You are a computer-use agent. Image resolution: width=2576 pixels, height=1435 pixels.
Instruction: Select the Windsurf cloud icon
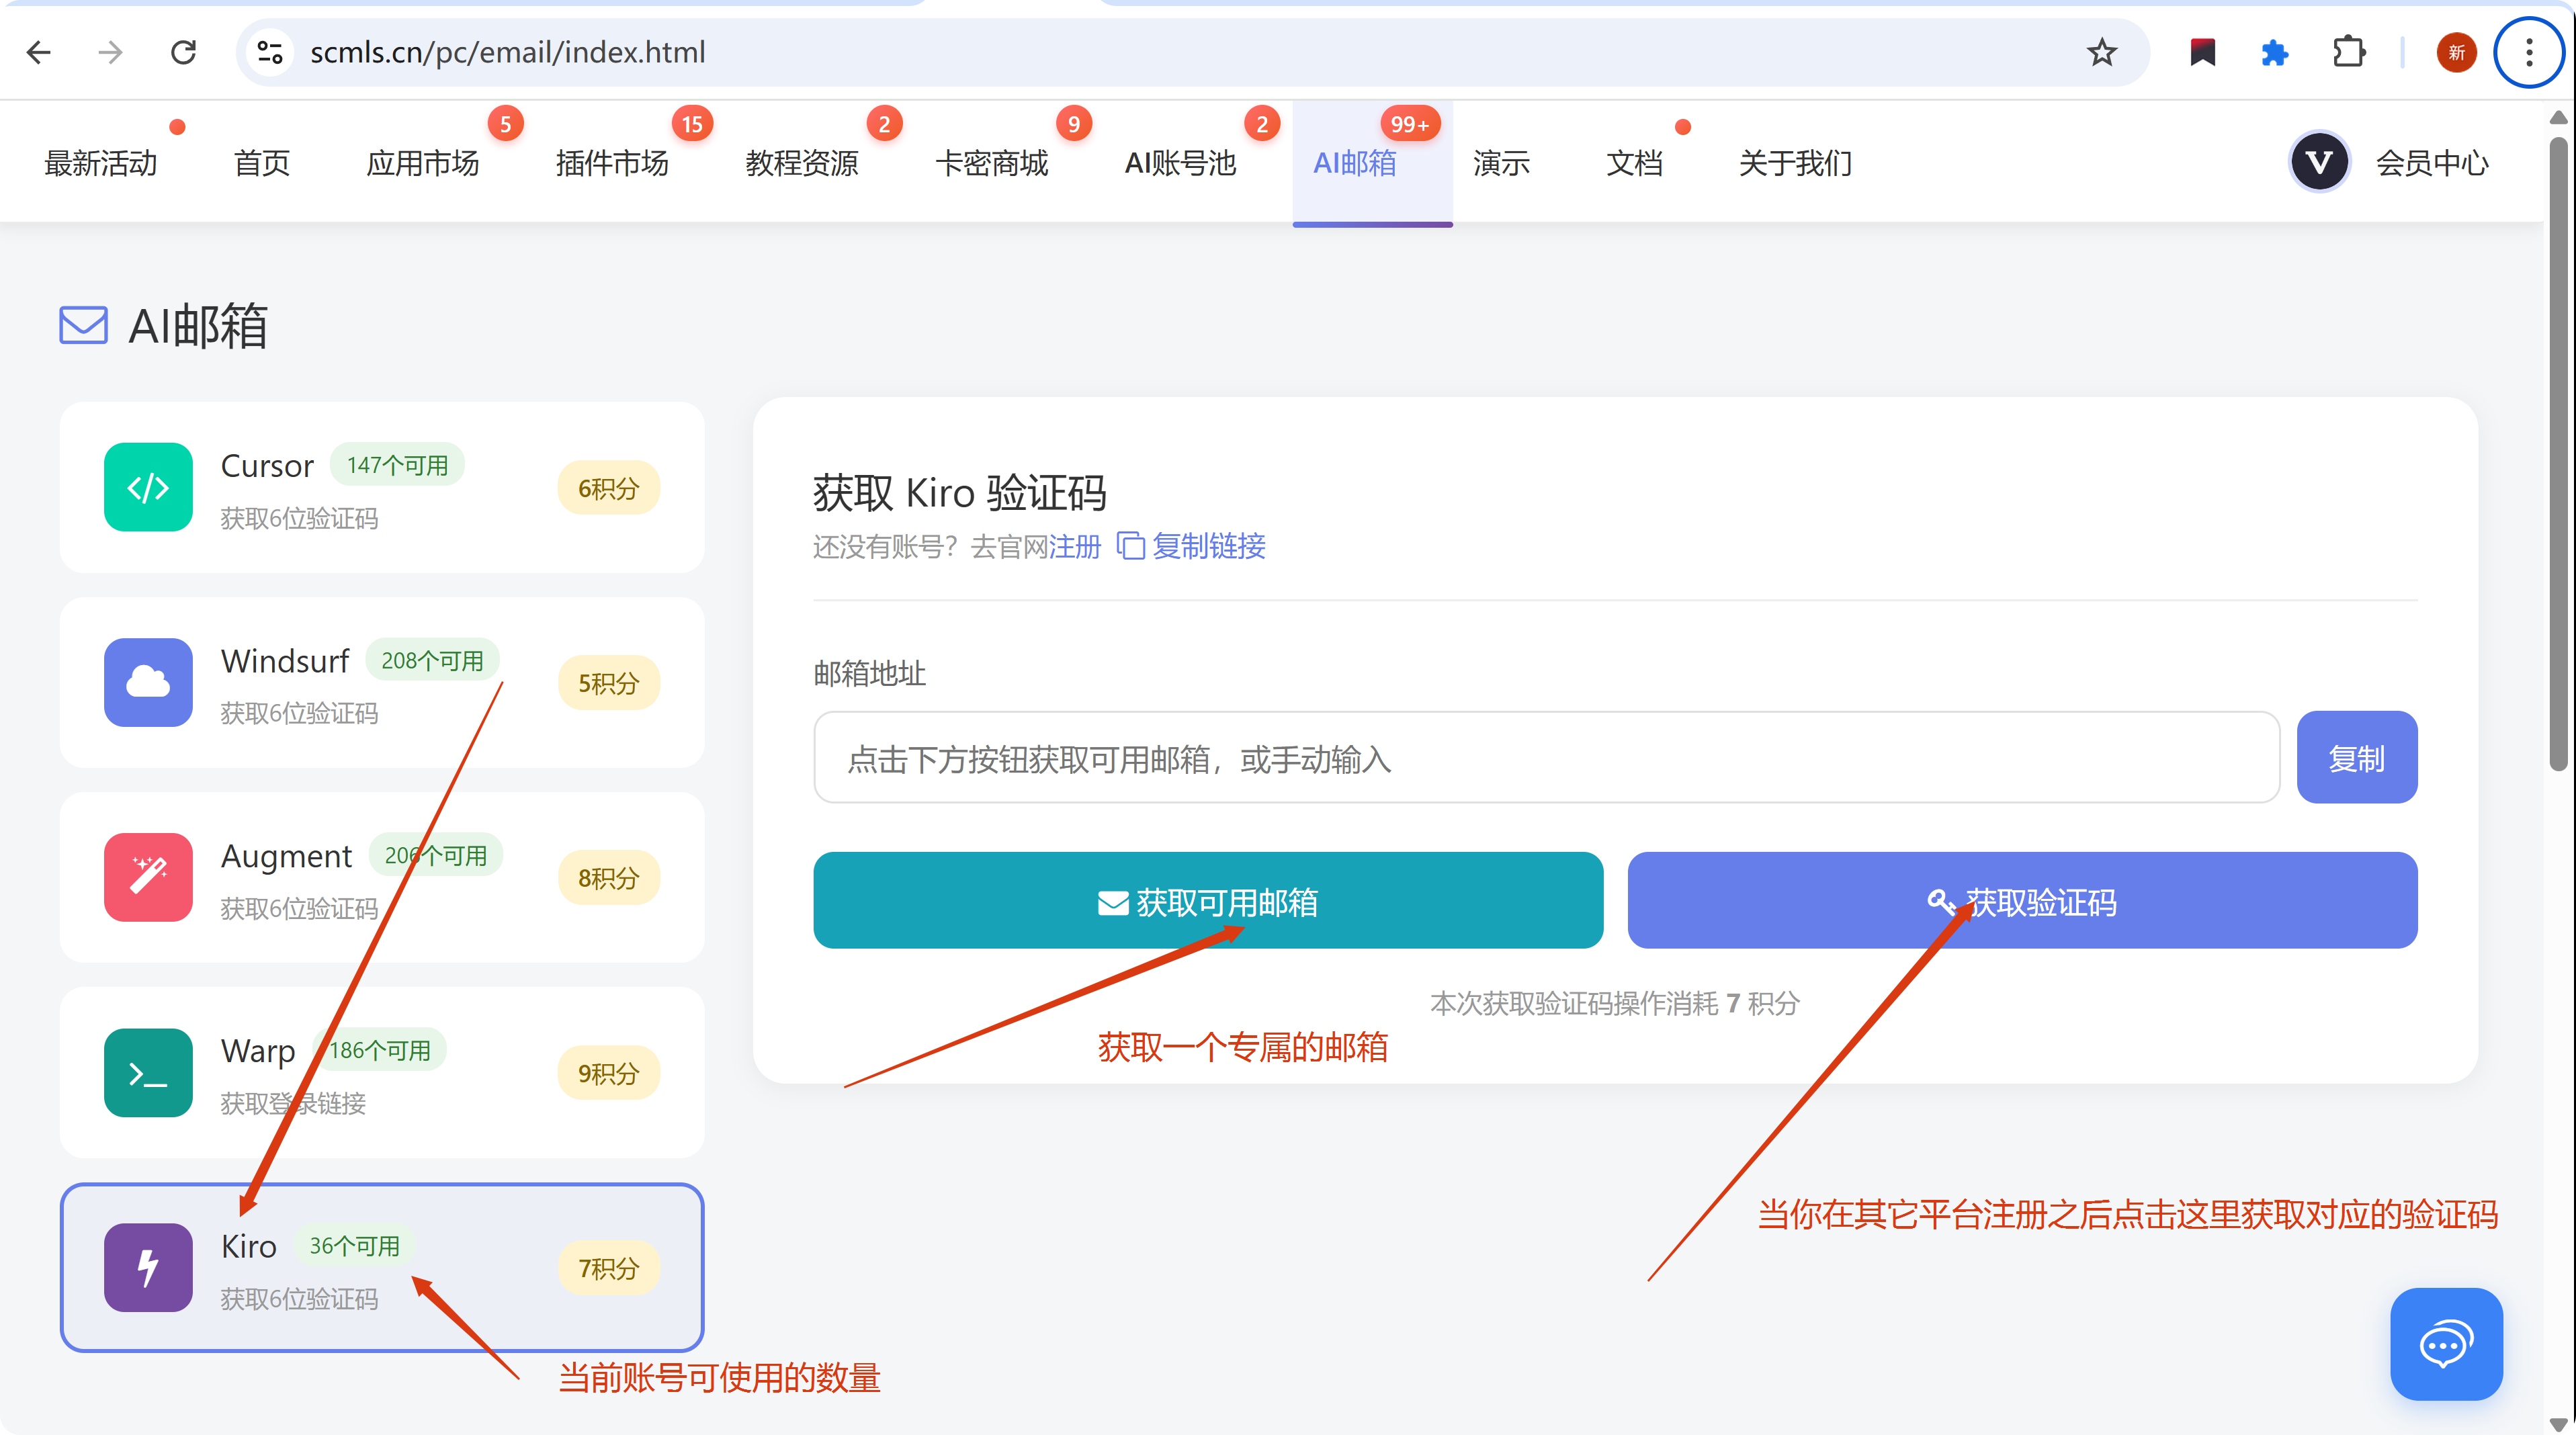(x=148, y=682)
